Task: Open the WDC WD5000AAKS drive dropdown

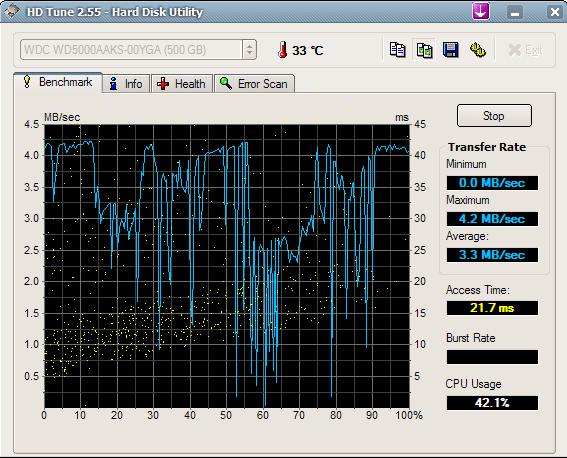Action: pos(138,50)
